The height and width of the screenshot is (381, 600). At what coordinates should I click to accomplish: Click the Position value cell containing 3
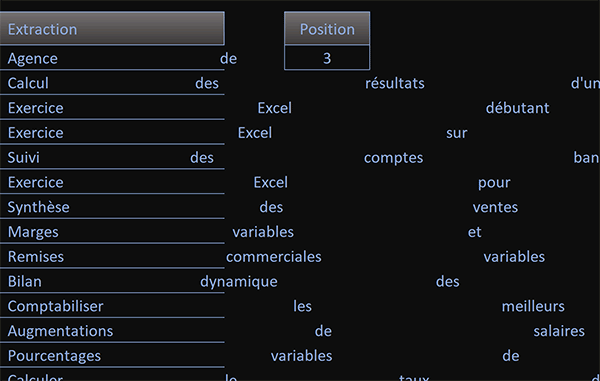[x=327, y=58]
